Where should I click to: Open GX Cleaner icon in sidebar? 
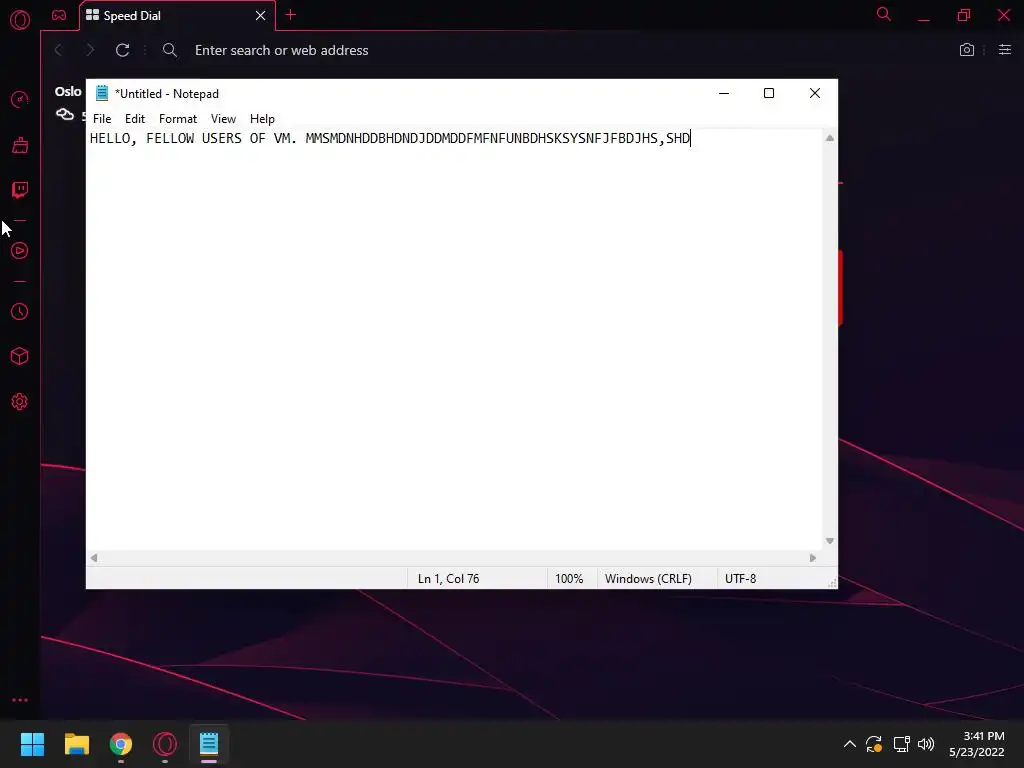tap(20, 145)
